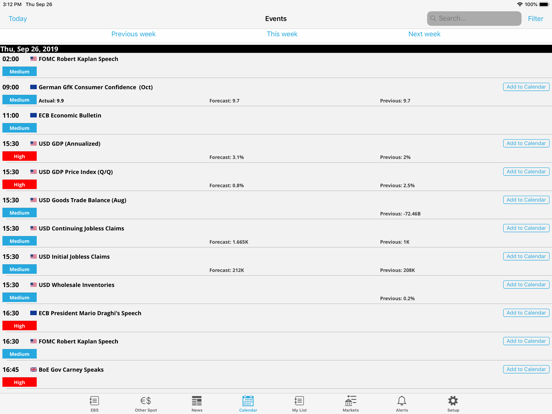Click the US flag next to USD GDP (Annualized)
The height and width of the screenshot is (414, 552).
[33, 144]
